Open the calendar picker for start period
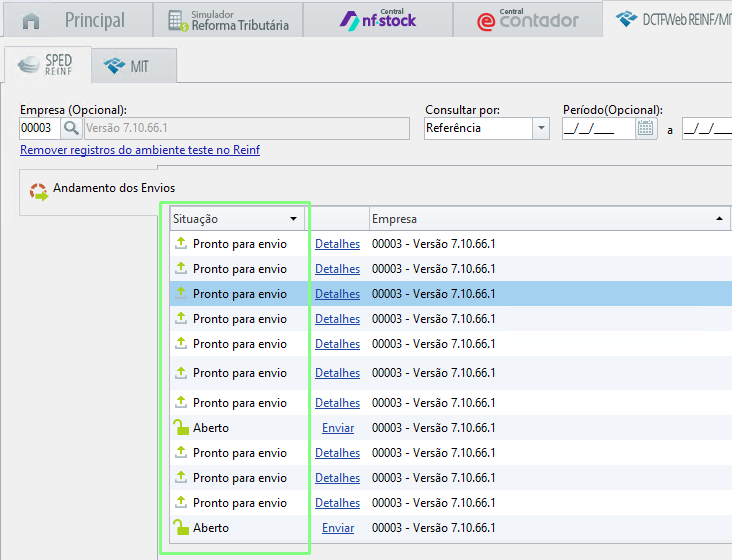 coord(646,128)
